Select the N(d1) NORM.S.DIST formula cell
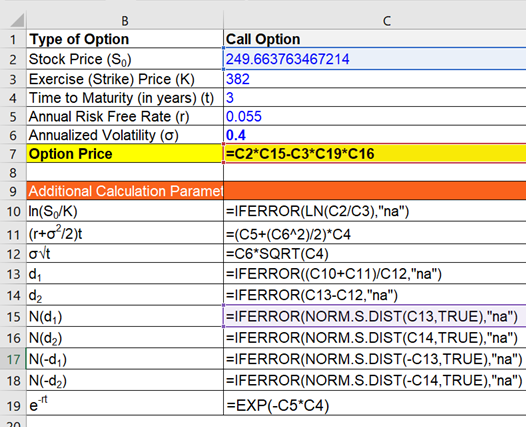This screenshot has height=427, width=526. 375,316
